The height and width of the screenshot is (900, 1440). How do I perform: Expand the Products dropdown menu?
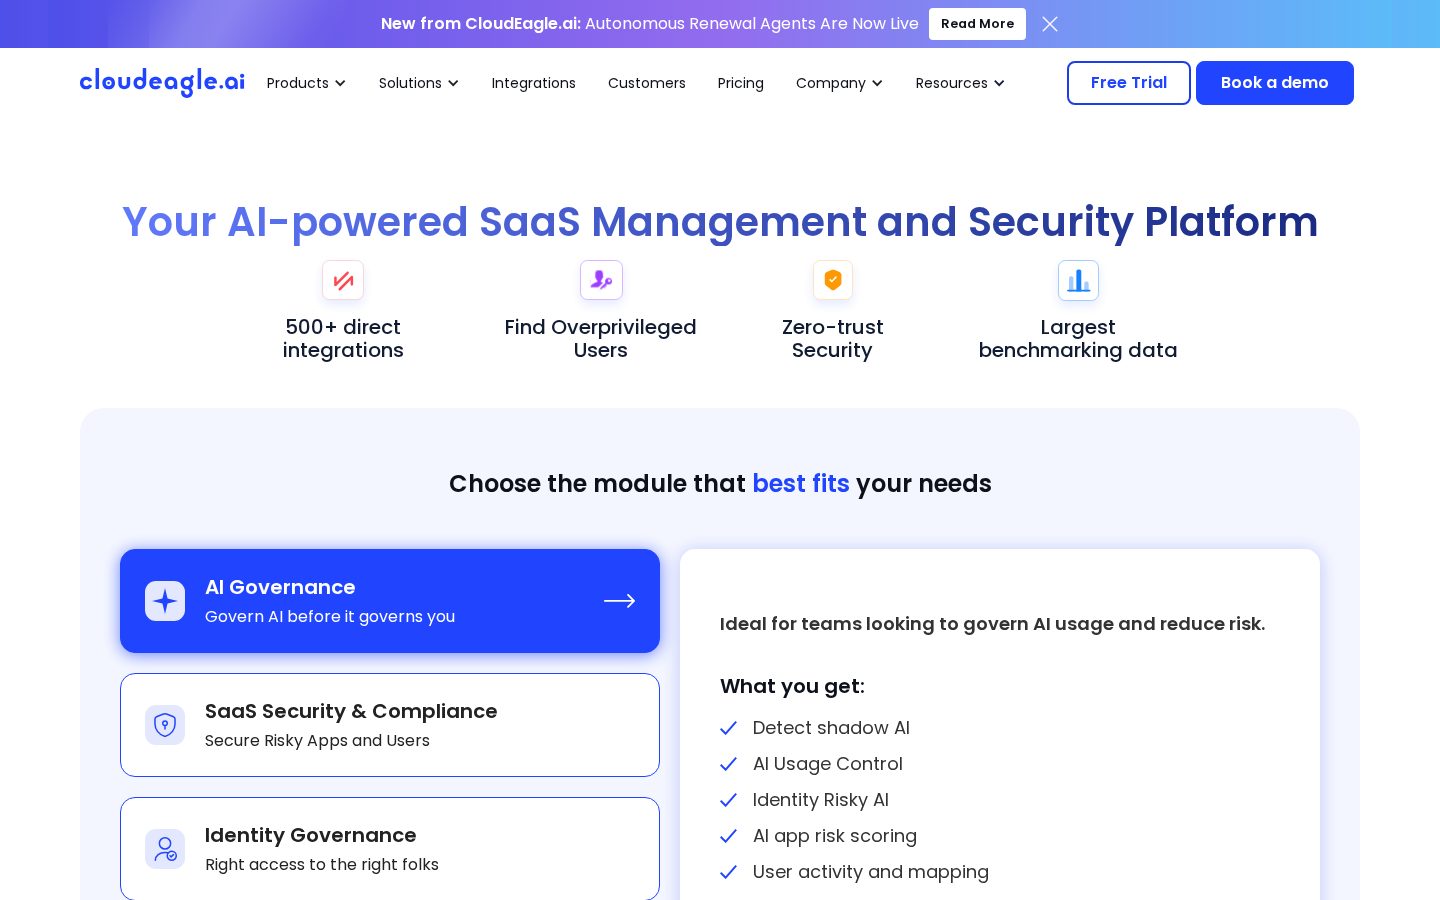pyautogui.click(x=306, y=83)
